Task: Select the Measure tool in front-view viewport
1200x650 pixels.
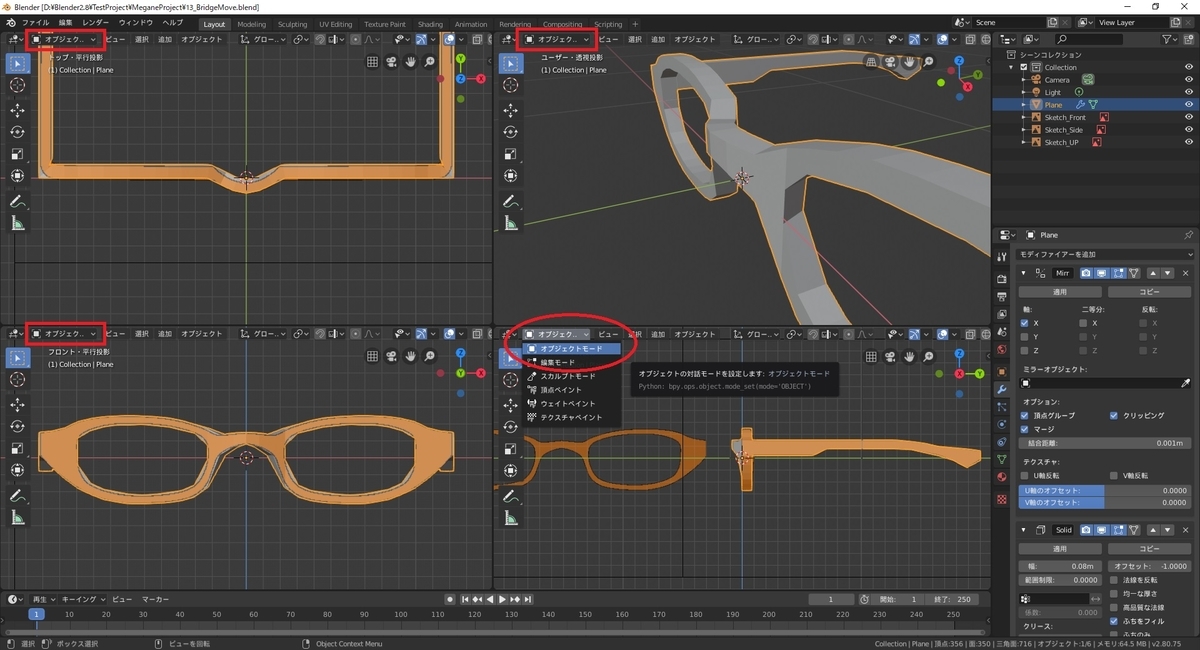Action: tap(17, 517)
